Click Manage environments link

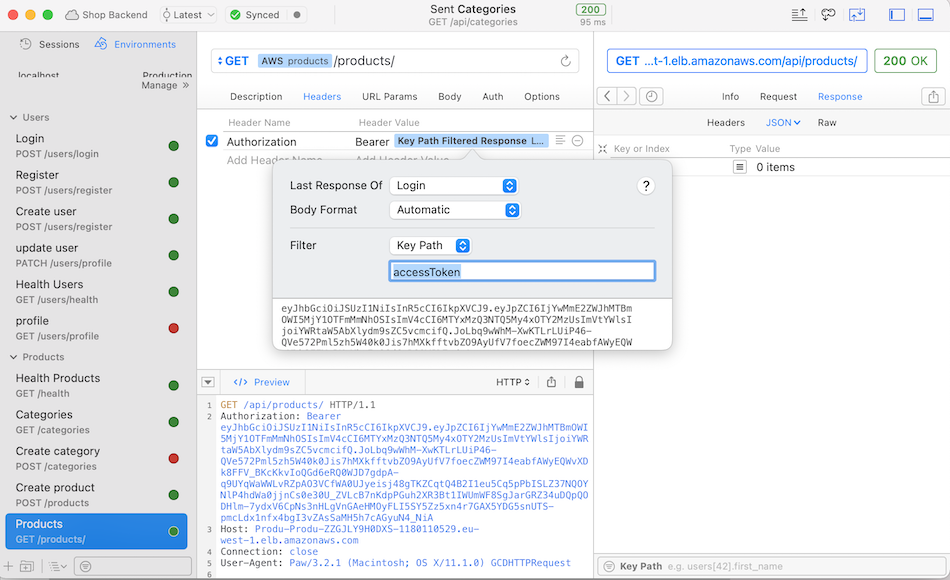(x=165, y=85)
